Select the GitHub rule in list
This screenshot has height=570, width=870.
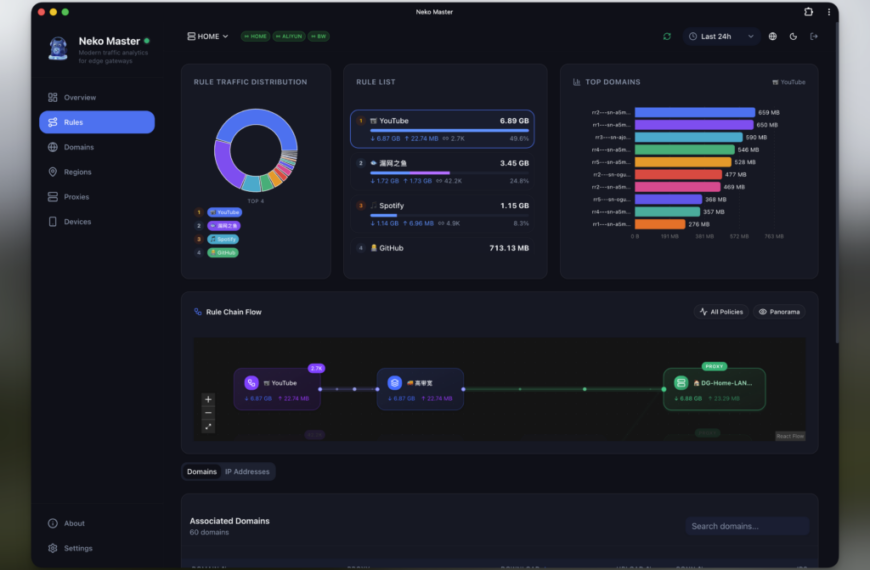[x=442, y=248]
